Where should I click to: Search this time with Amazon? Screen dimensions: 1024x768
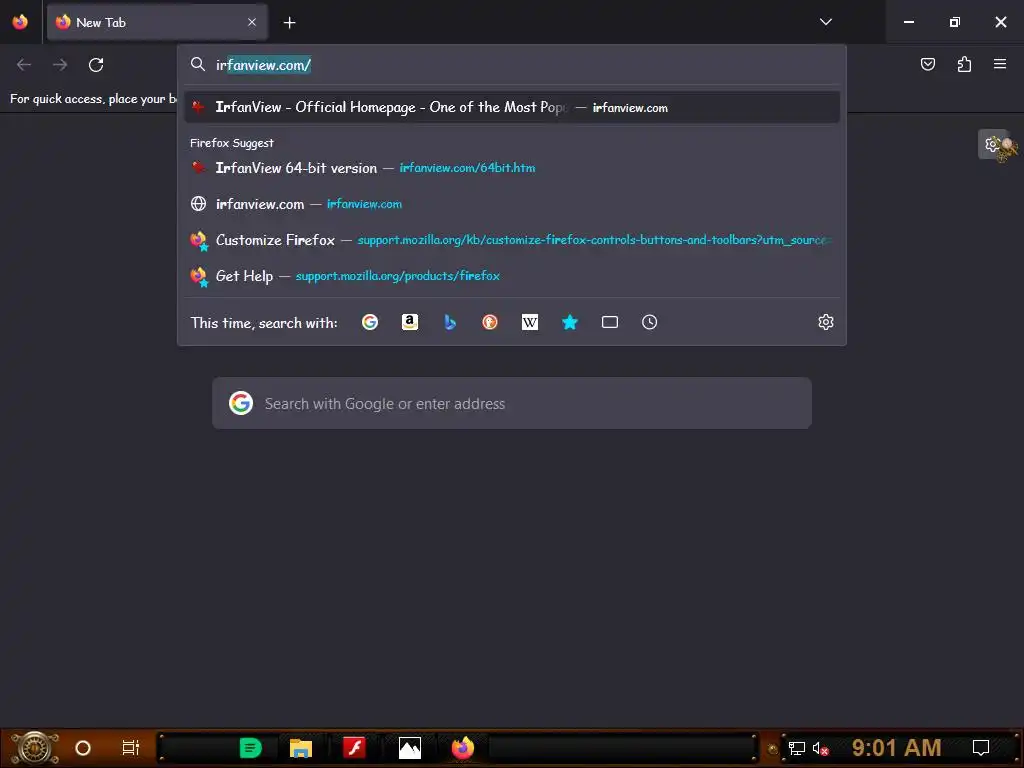pos(409,322)
